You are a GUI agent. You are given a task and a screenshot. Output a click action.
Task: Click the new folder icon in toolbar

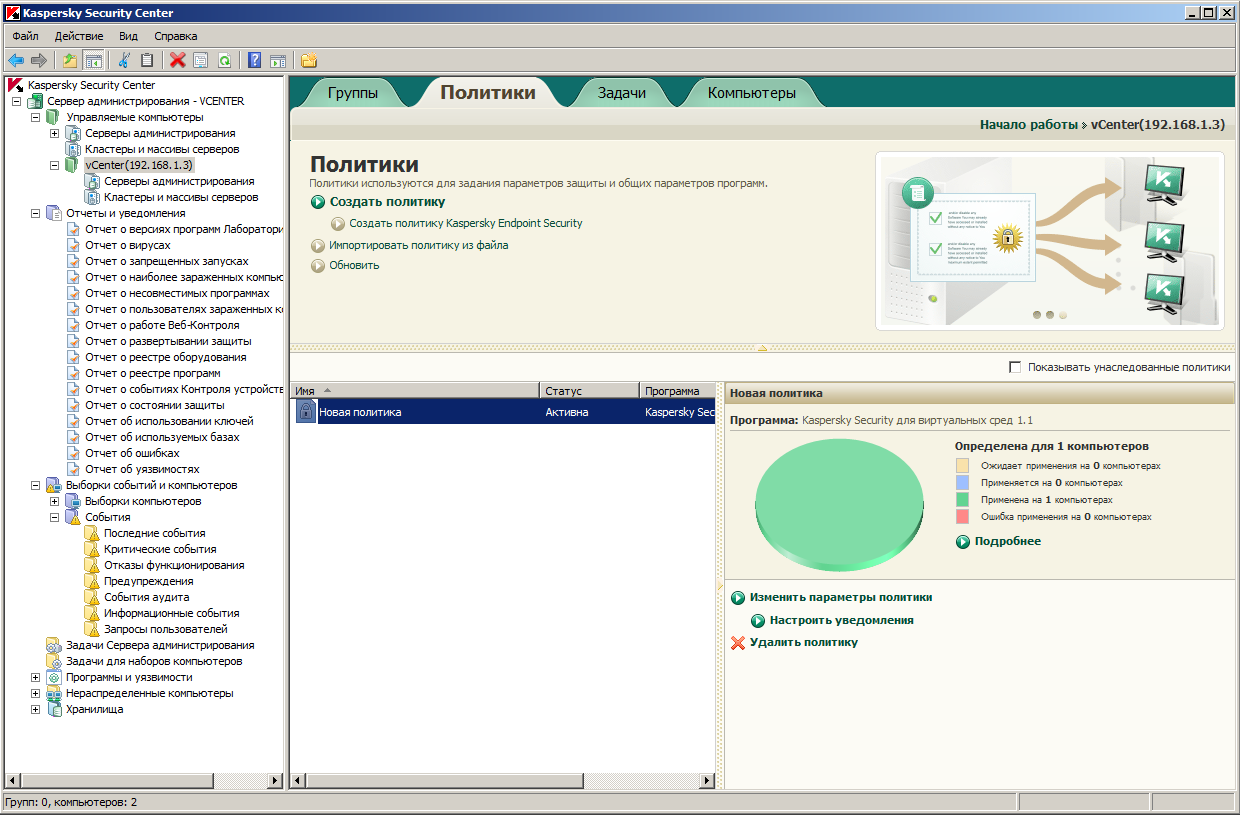tap(309, 60)
